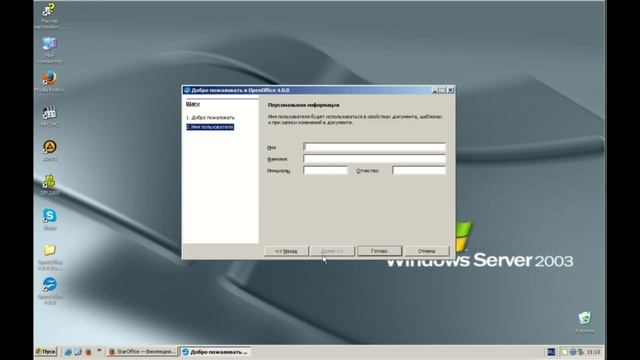Screen dimensions: 640x360
Task: Focus the Отчество (patronymic) input field
Action: click(419, 171)
